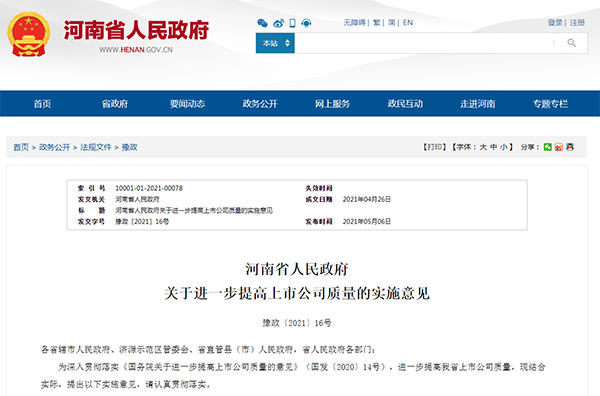Click 法规文件 in the breadcrumb
This screenshot has width=600, height=396.
[x=96, y=147]
